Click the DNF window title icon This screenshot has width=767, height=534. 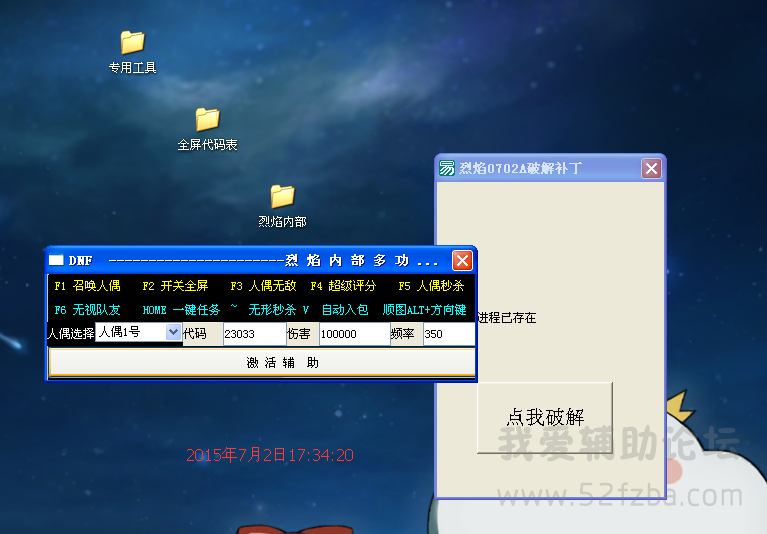point(56,260)
